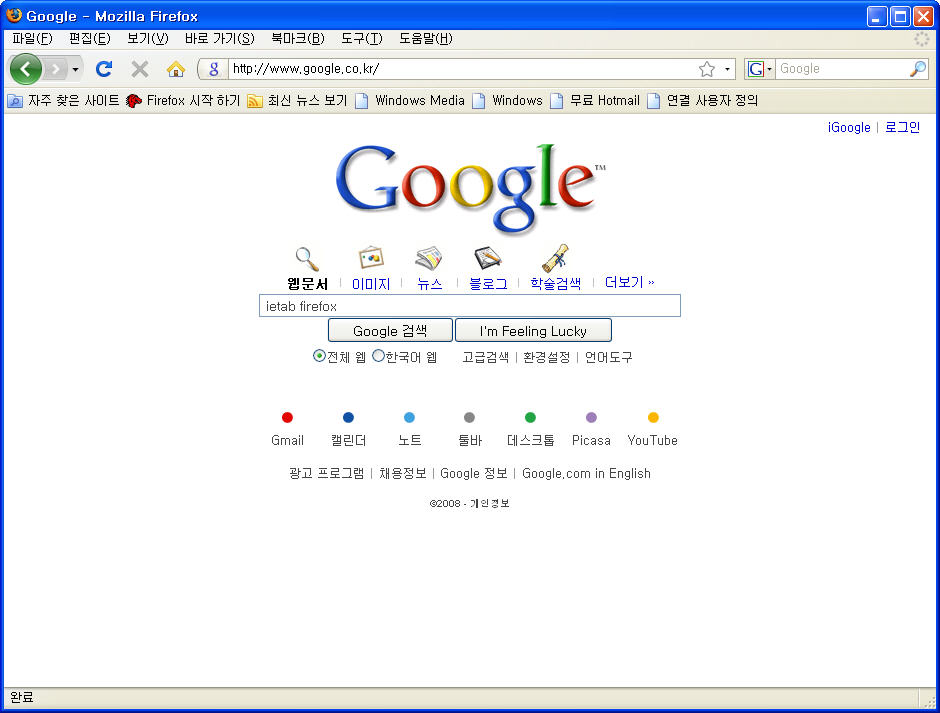Open the 도움말(H) menu
The image size is (940, 713).
pyautogui.click(x=426, y=39)
